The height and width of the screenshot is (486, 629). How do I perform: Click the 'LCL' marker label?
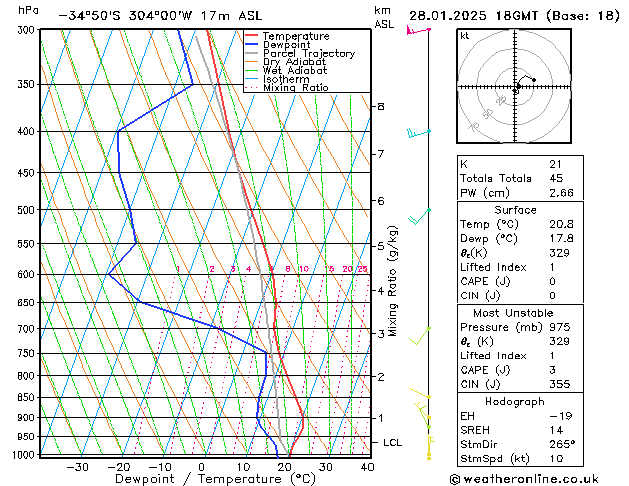392,443
